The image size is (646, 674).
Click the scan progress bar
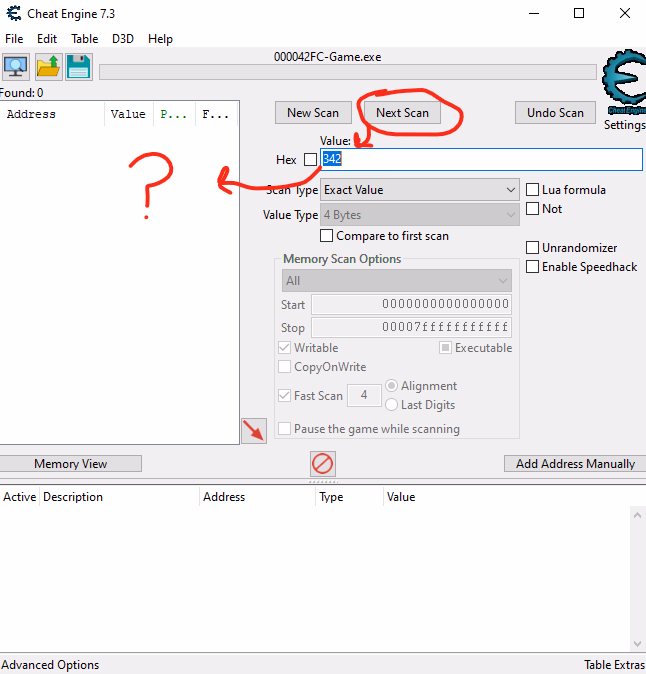coord(348,72)
